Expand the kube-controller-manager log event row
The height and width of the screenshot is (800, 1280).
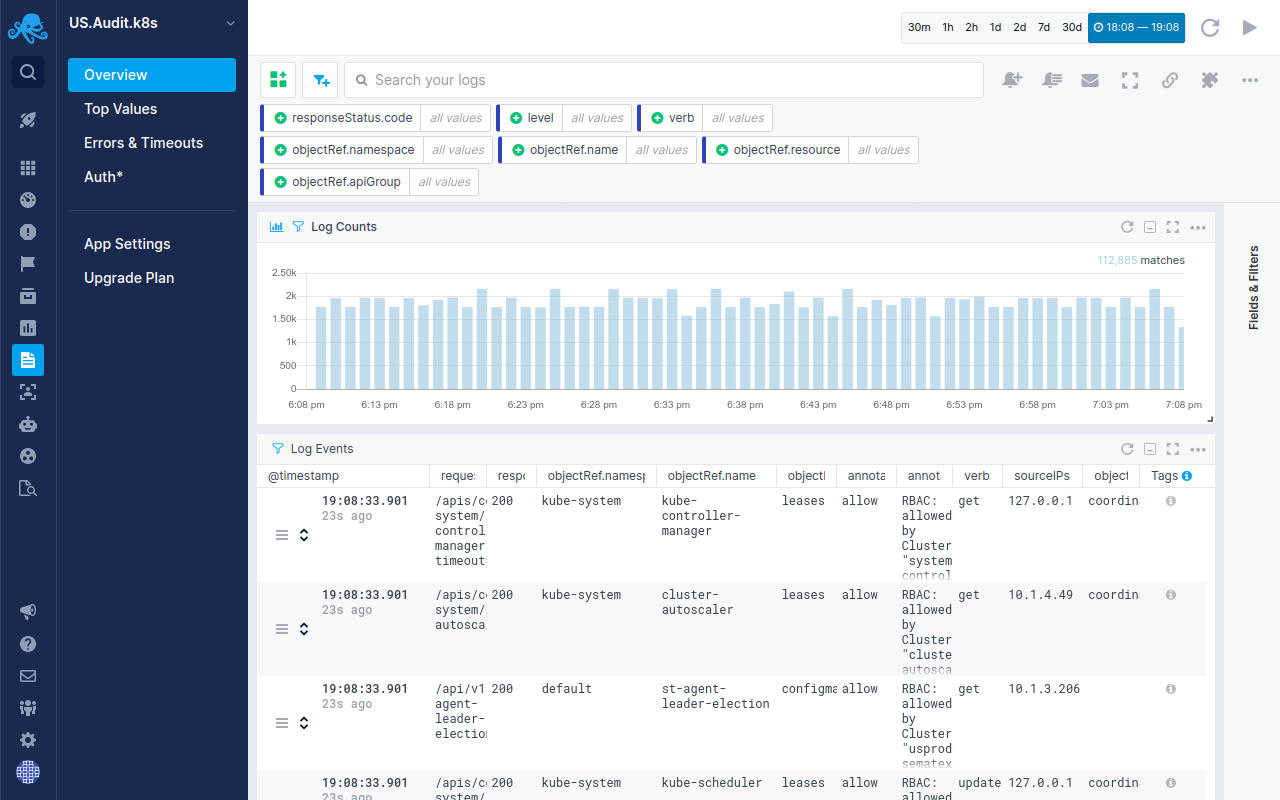[304, 535]
